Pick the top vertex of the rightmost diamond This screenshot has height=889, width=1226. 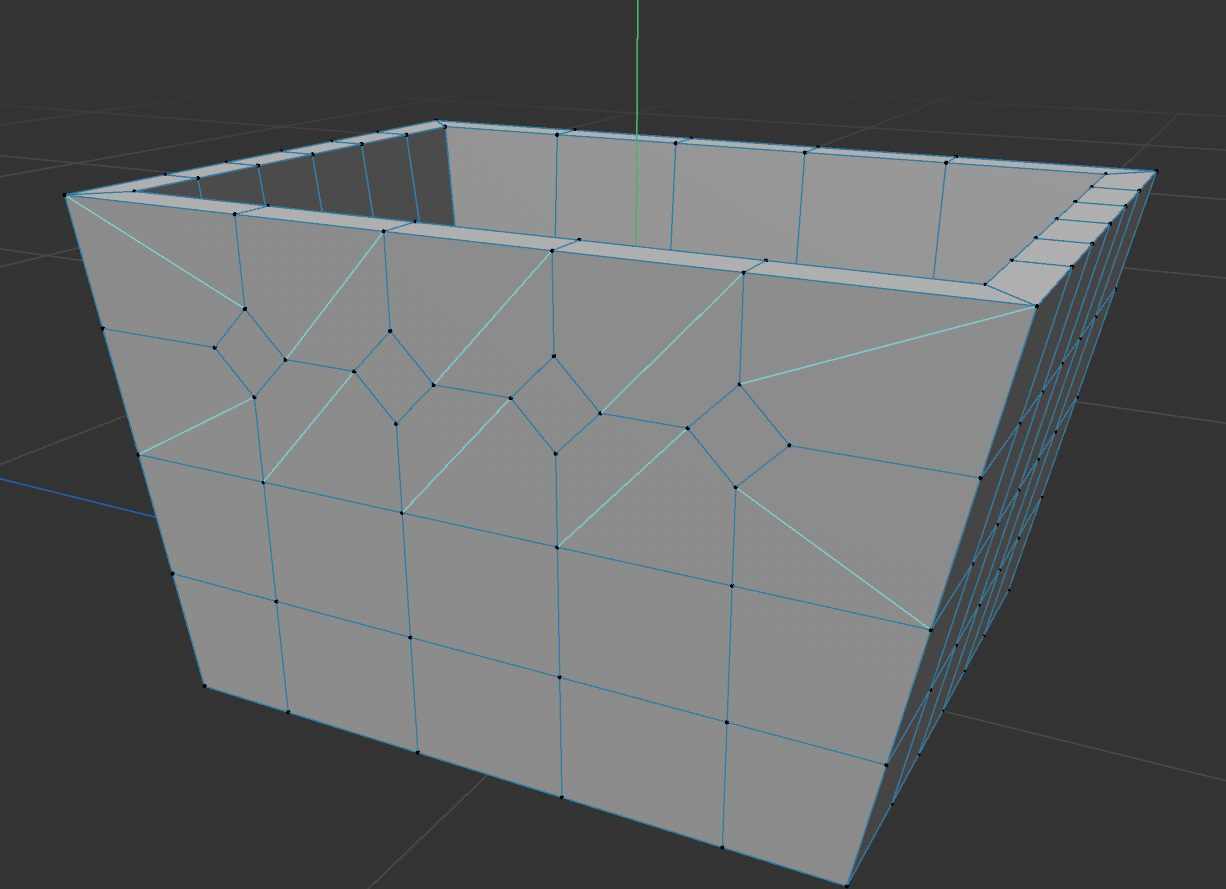pyautogui.click(x=740, y=383)
